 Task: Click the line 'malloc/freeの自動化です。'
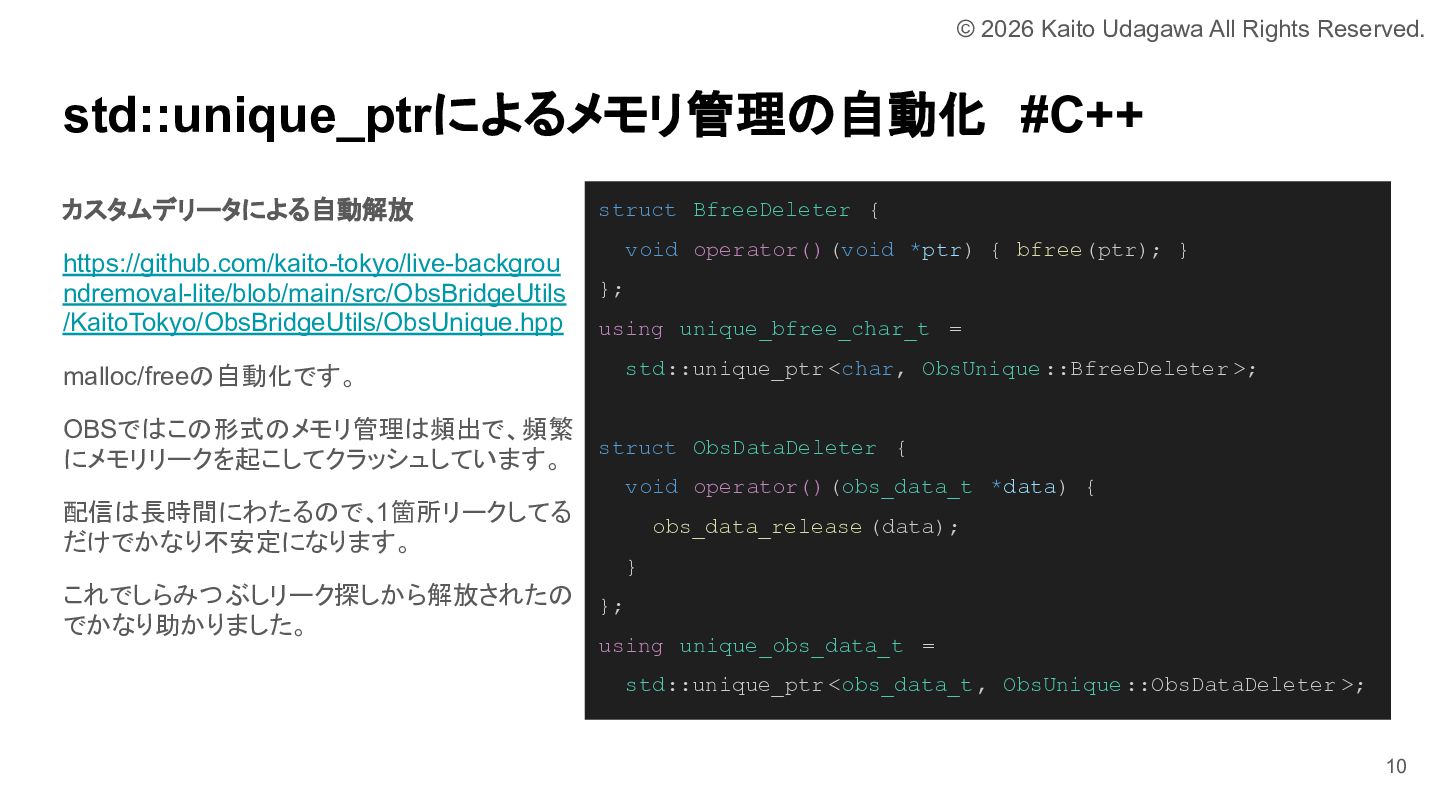(210, 377)
